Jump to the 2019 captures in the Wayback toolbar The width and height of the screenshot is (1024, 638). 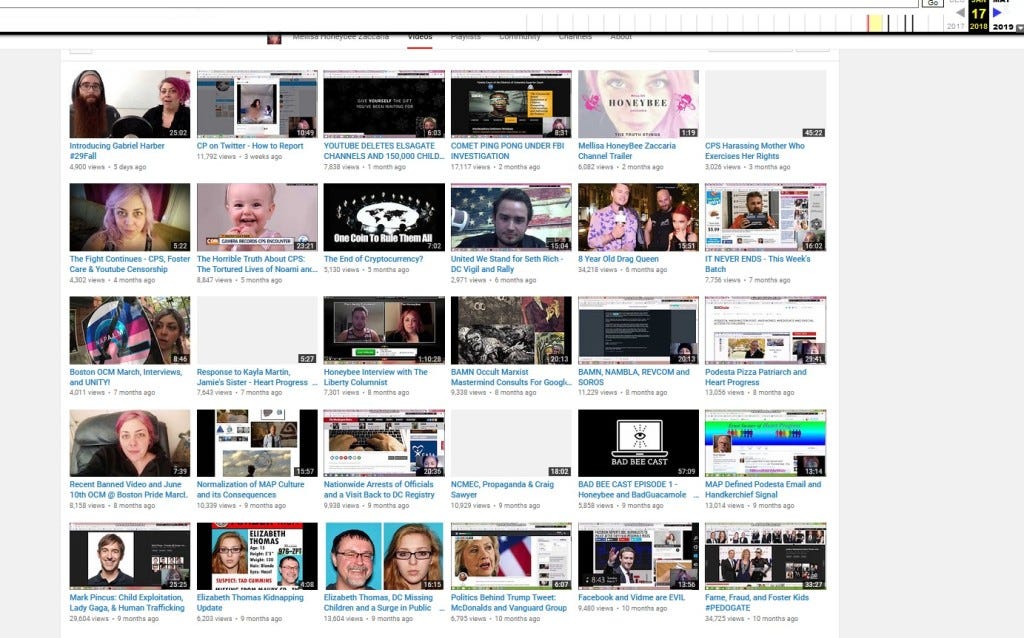[1002, 27]
